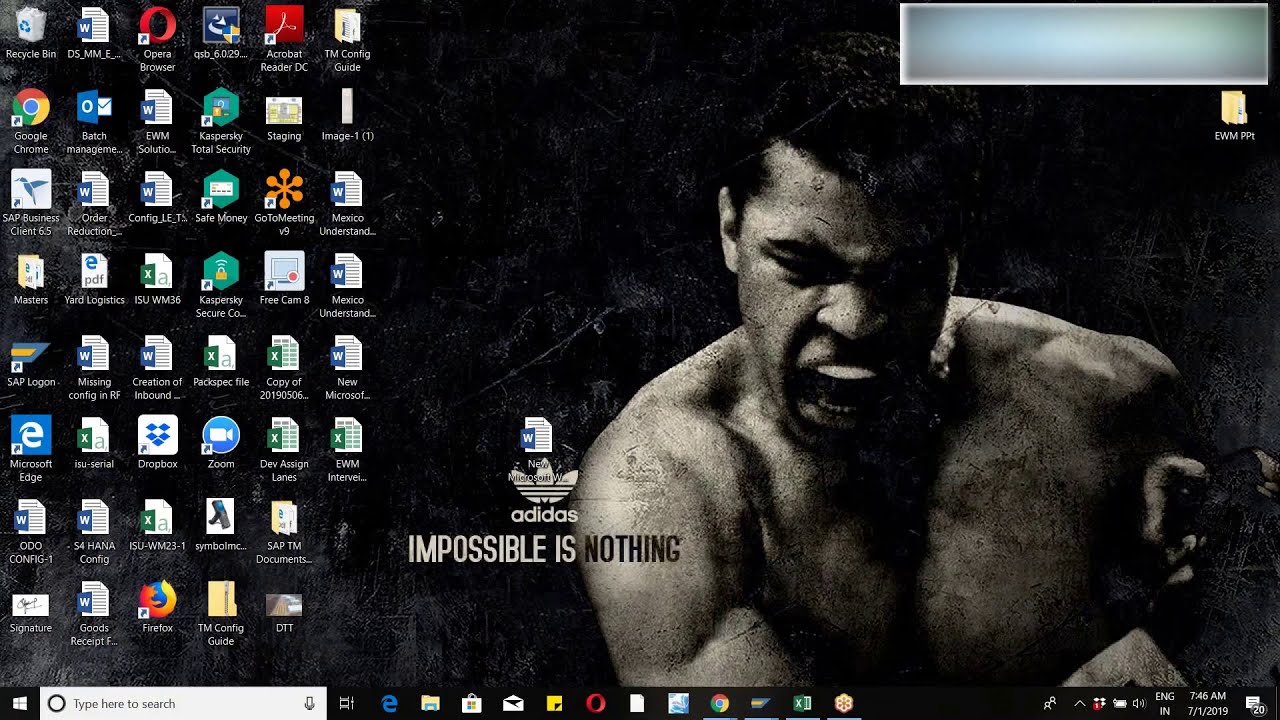Open Opera from the taskbar

[596, 704]
